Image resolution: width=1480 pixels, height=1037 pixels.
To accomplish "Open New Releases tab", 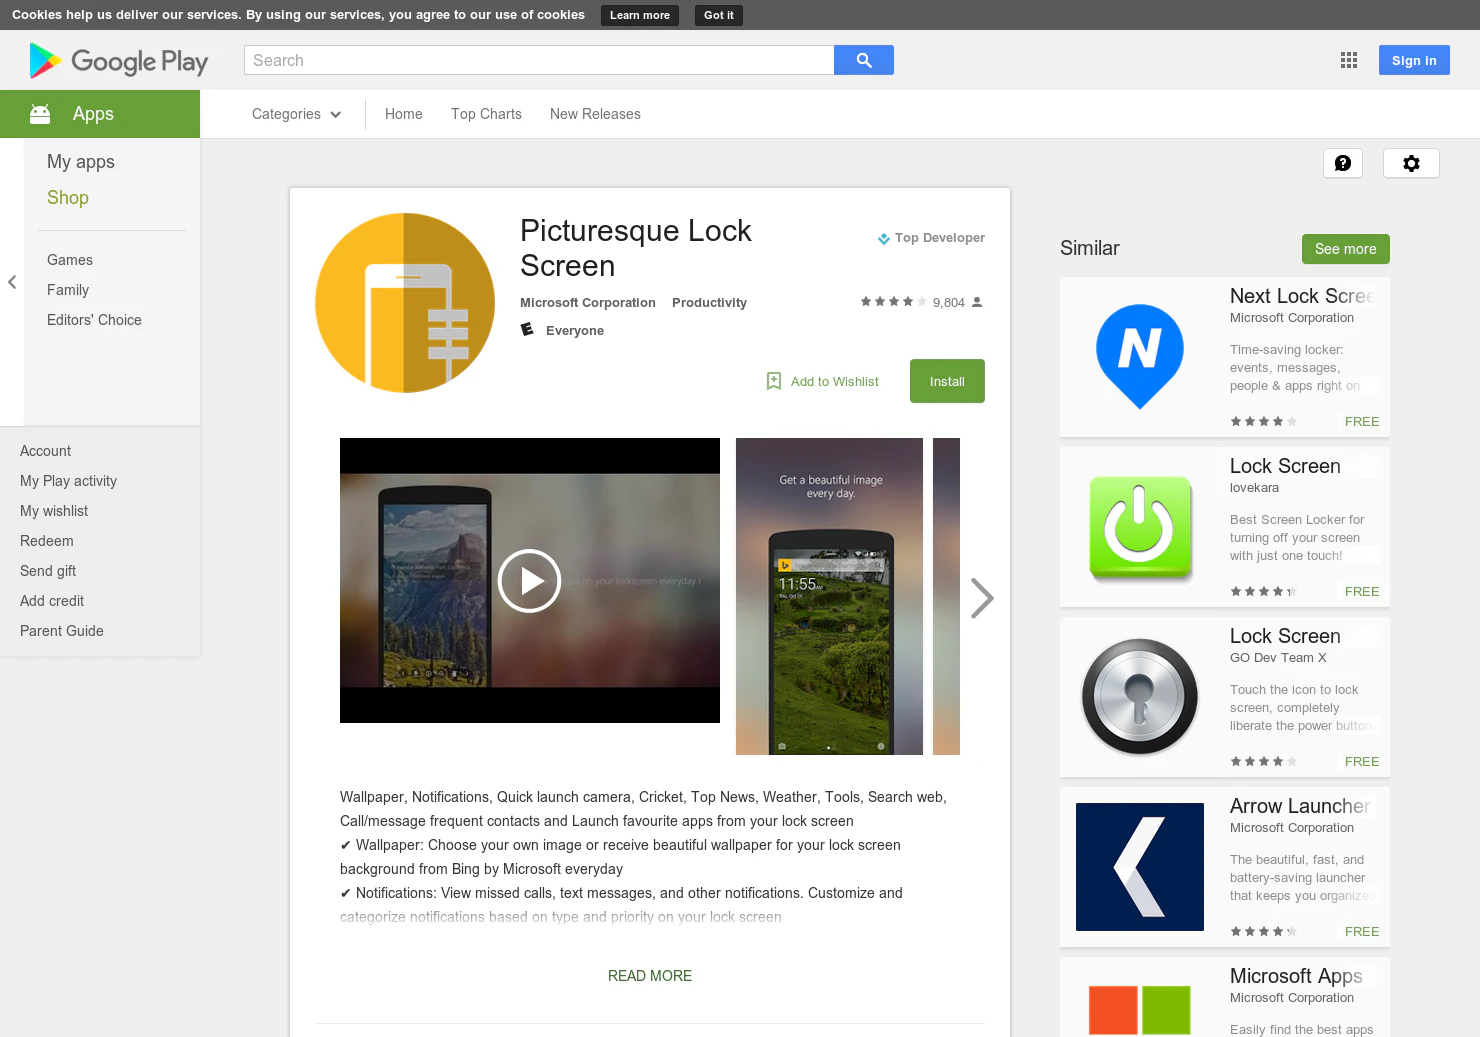I will click(x=595, y=114).
